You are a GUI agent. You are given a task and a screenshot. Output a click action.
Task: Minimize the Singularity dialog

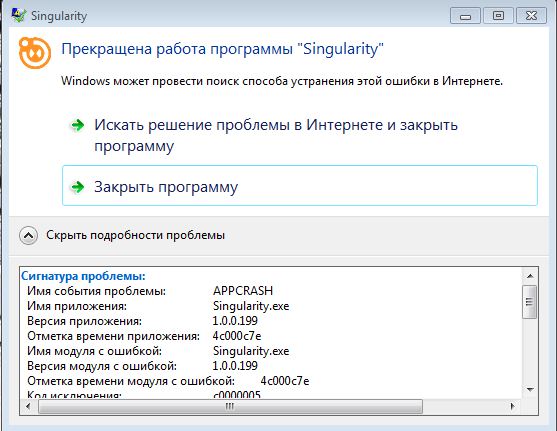click(465, 16)
